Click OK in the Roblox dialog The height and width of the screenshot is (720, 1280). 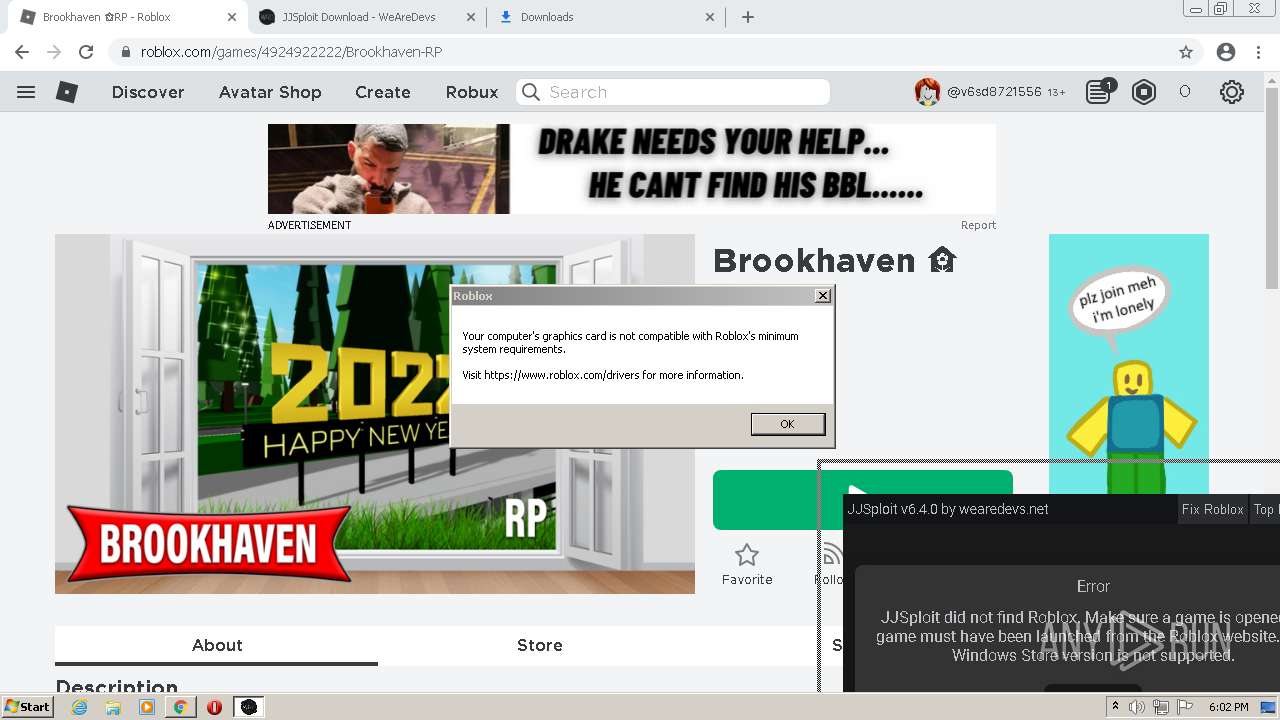point(788,424)
